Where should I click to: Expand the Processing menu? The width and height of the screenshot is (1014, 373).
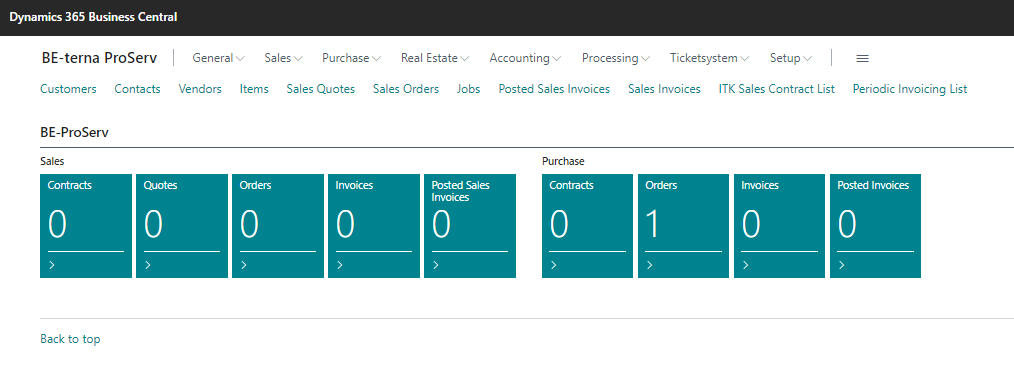coord(616,58)
